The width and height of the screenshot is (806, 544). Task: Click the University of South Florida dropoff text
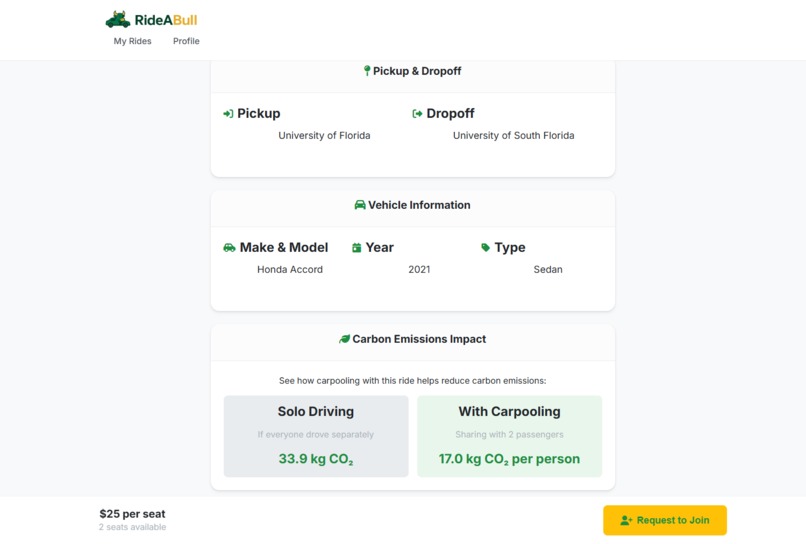[514, 135]
